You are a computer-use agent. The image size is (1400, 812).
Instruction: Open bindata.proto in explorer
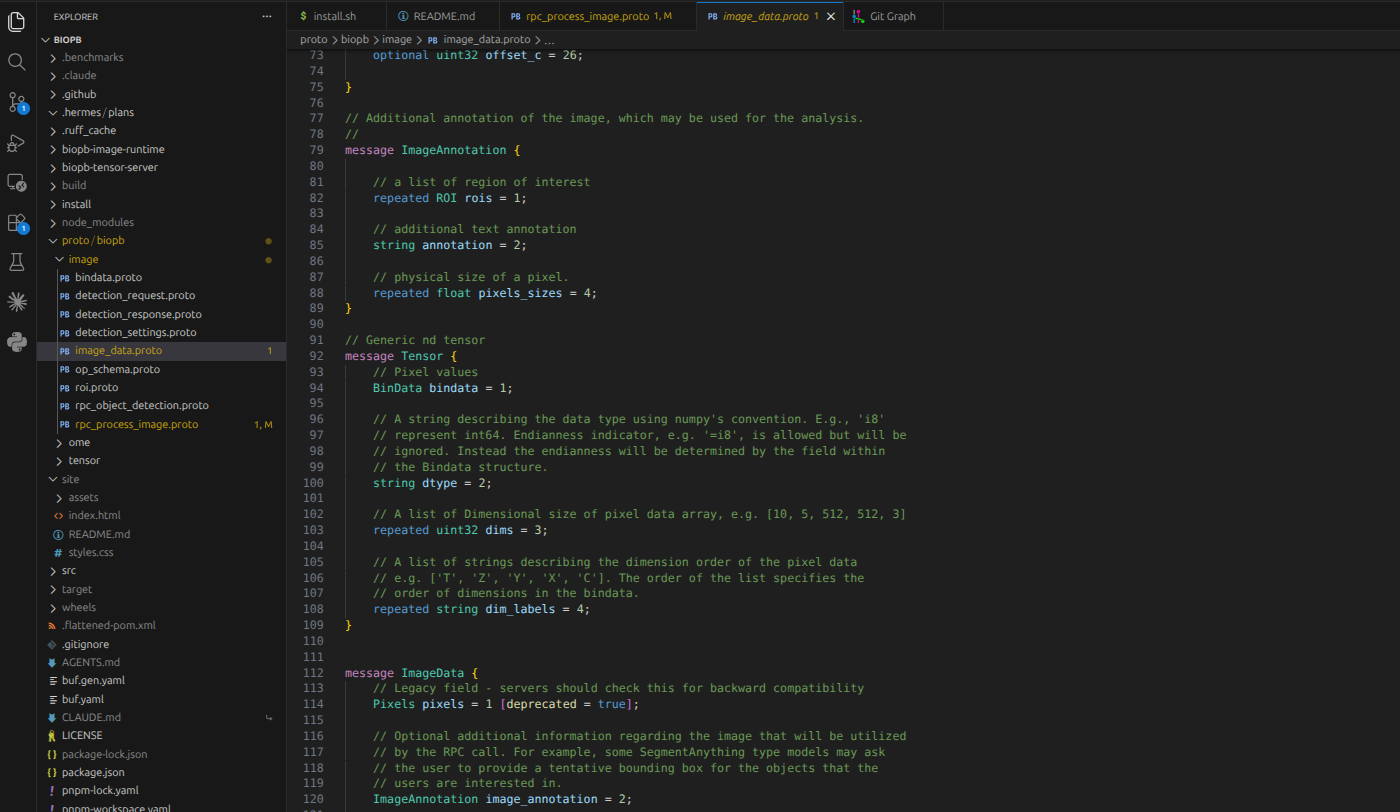(x=108, y=277)
